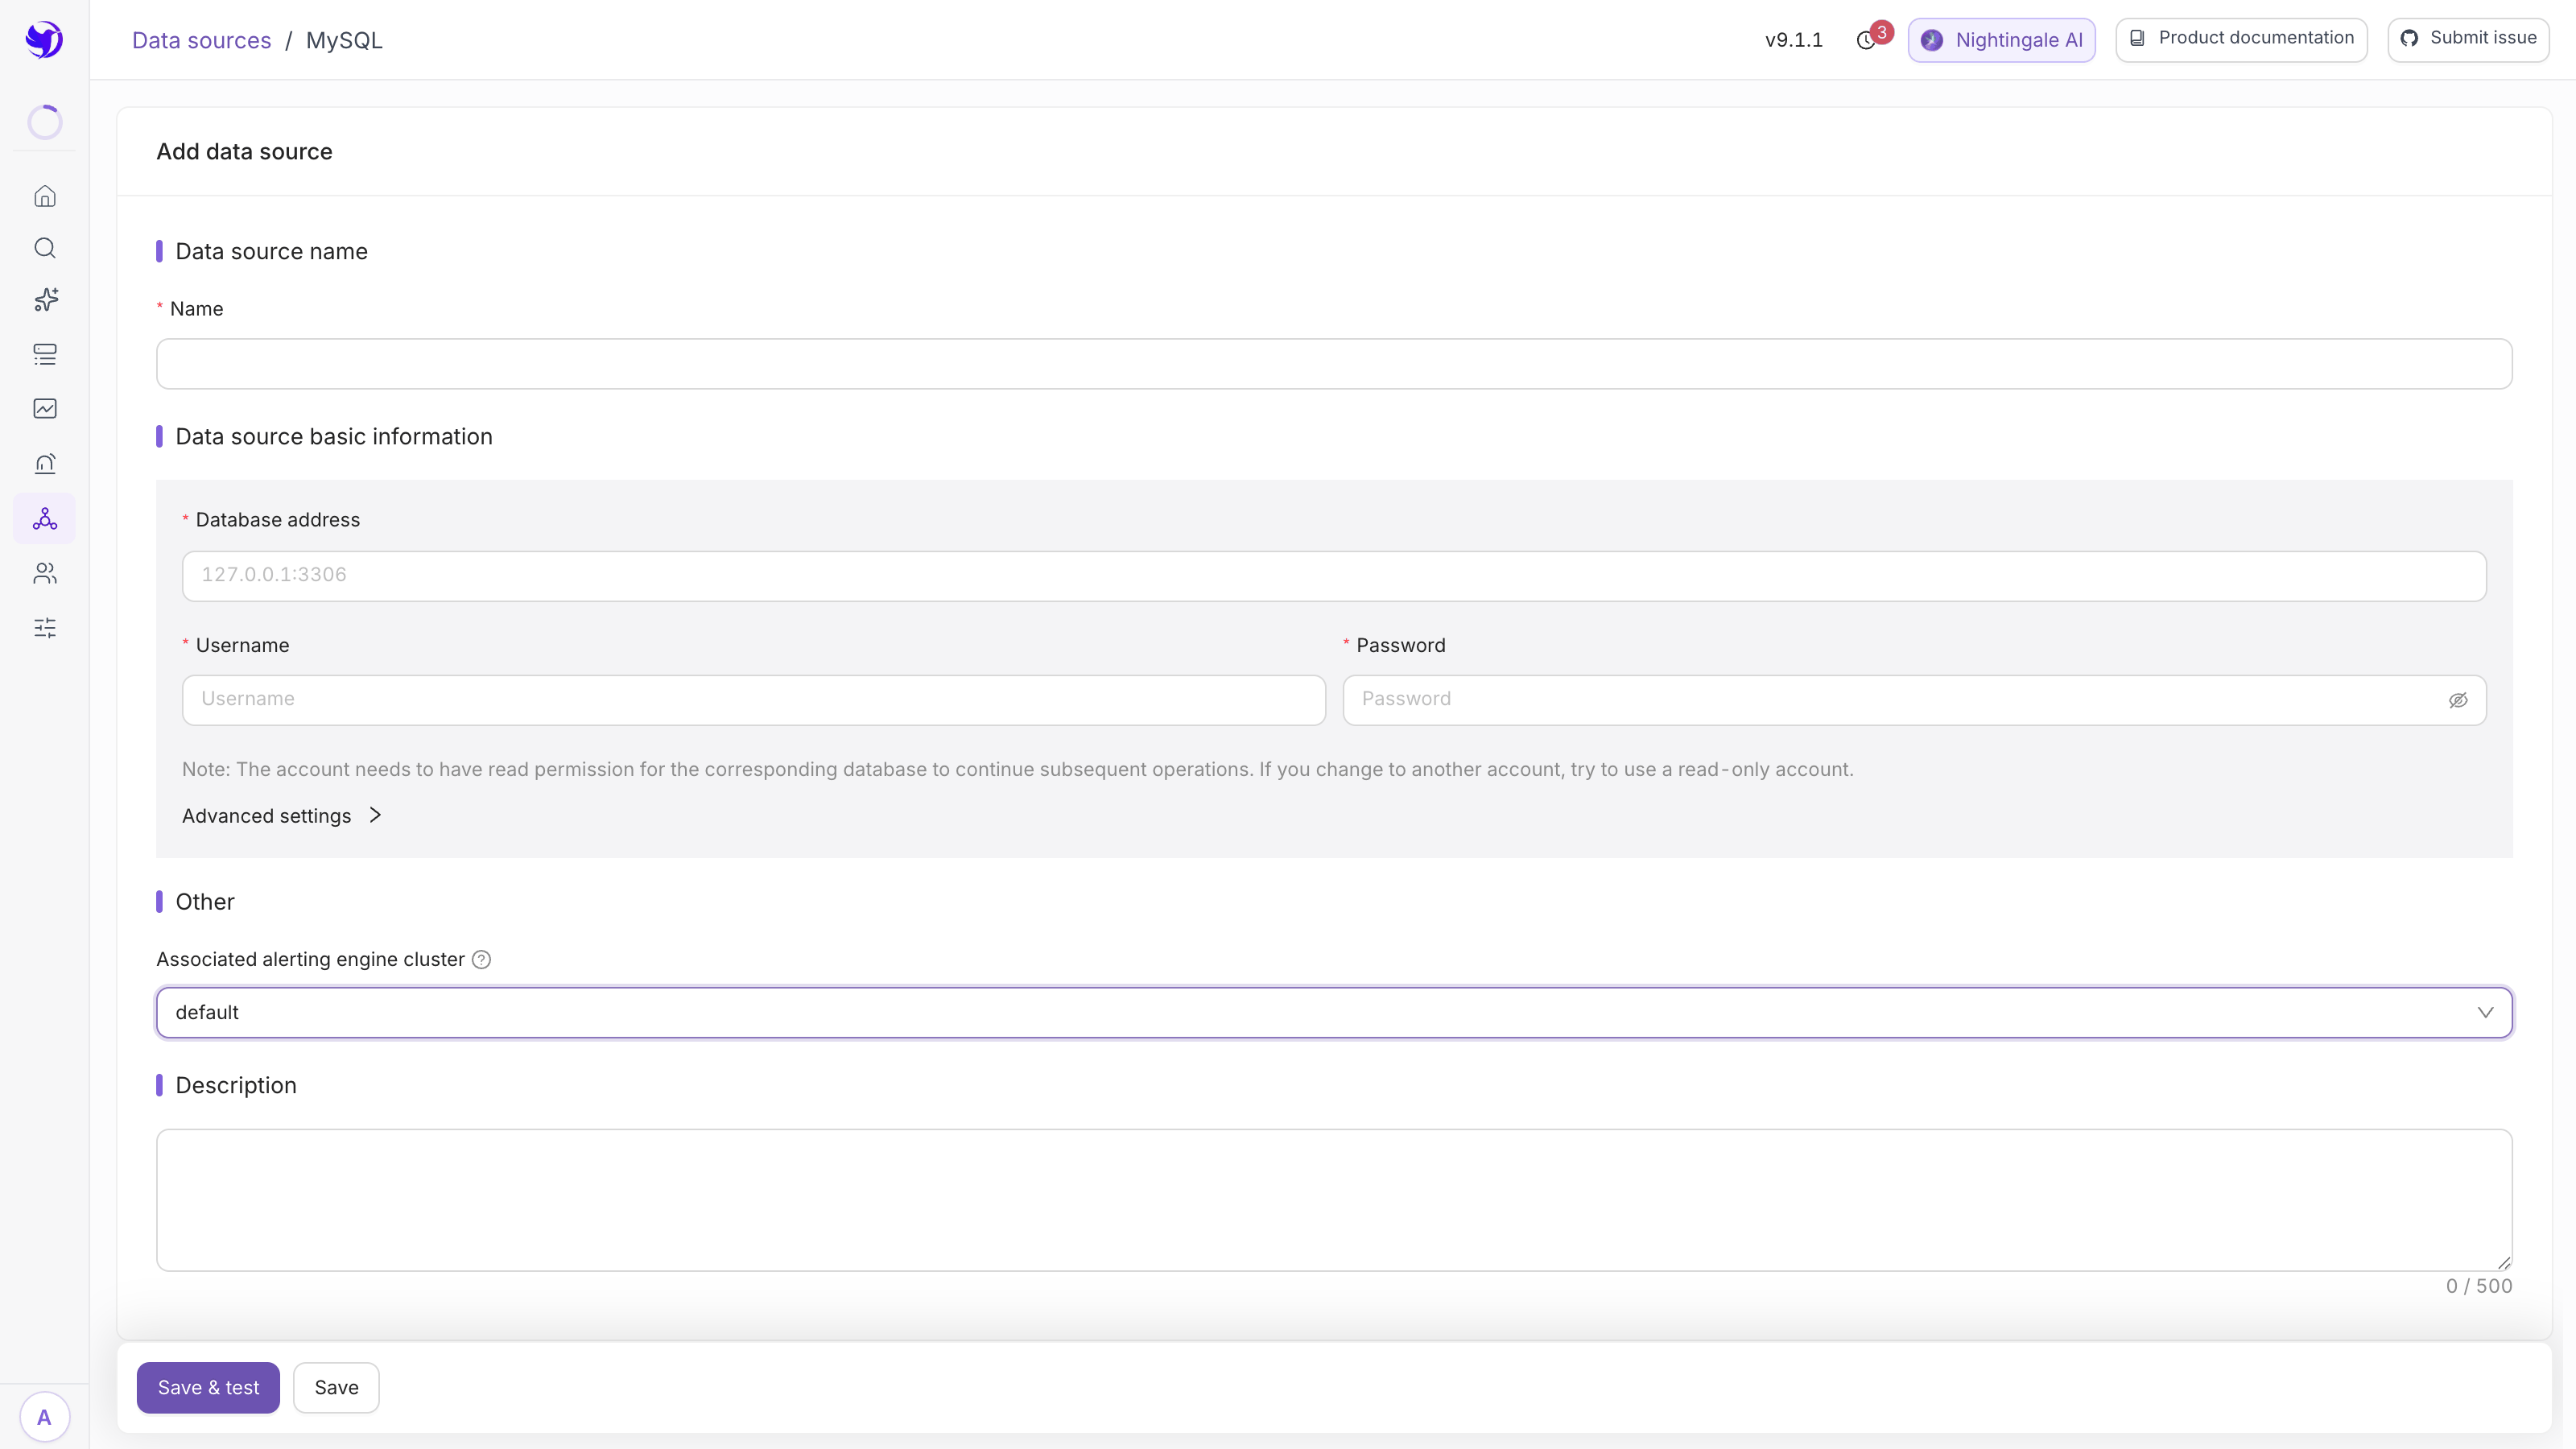2576x1449 pixels.
Task: Click the Nightingale logo icon
Action: [x=44, y=39]
